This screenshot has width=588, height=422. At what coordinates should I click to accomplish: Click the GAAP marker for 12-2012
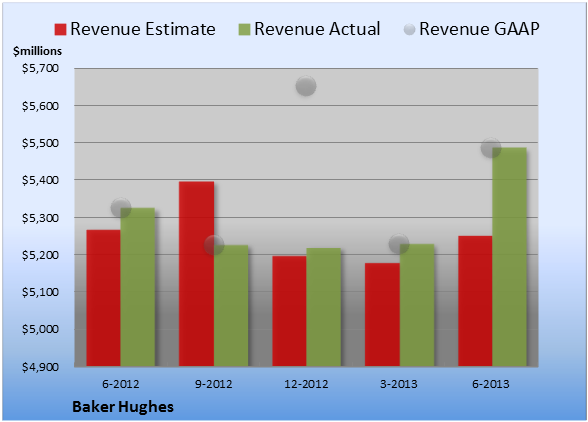pos(306,86)
